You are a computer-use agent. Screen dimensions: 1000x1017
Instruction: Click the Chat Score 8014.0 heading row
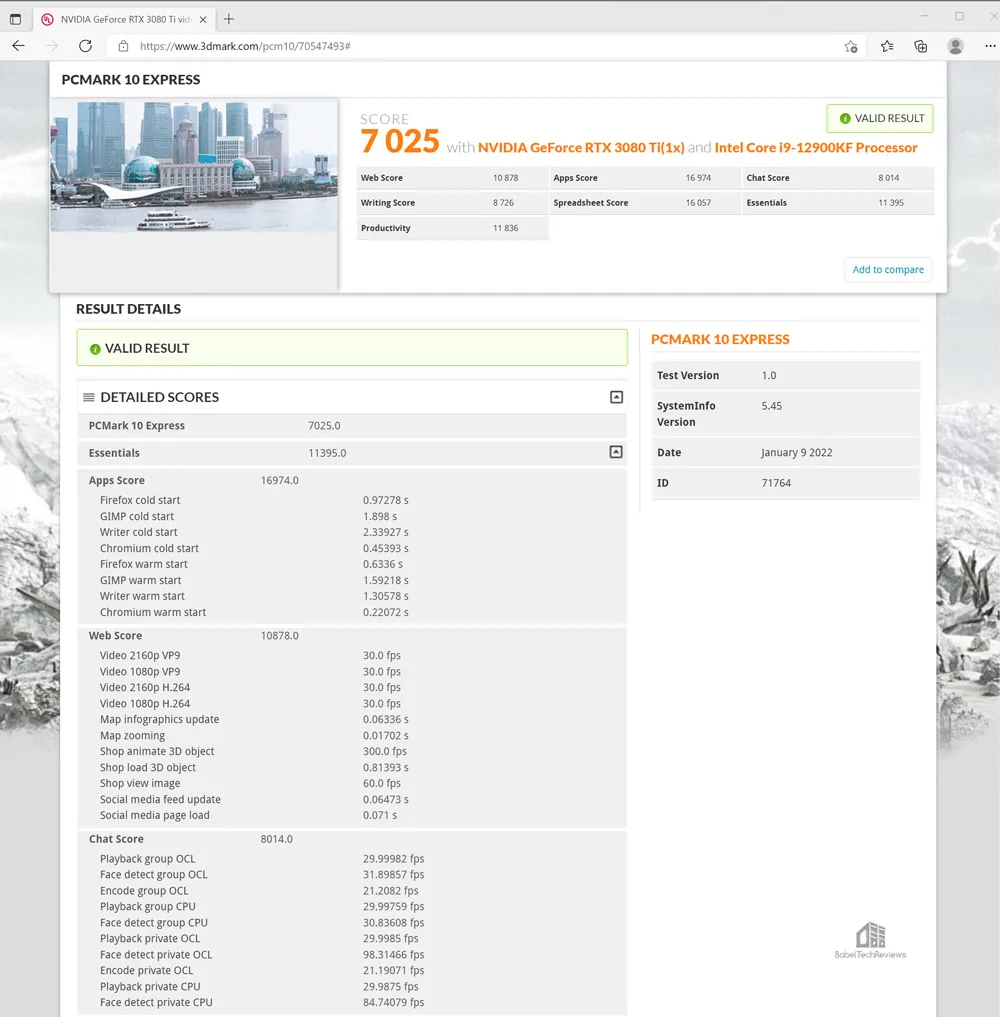tap(352, 839)
